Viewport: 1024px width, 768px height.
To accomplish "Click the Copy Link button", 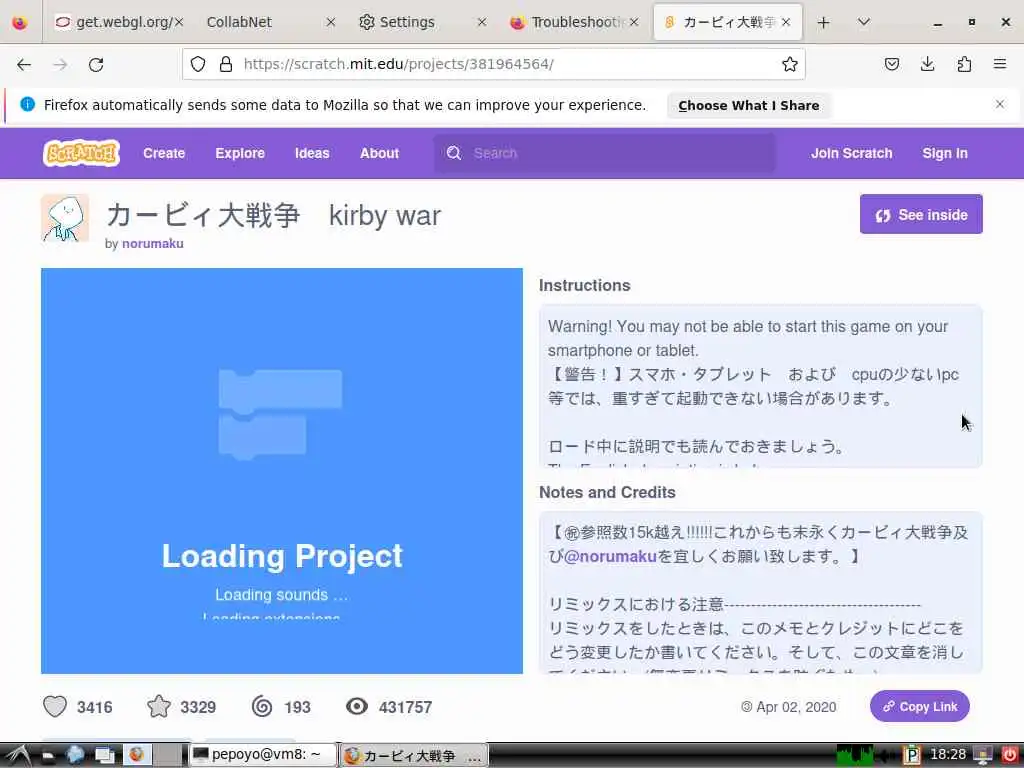I will (x=920, y=706).
